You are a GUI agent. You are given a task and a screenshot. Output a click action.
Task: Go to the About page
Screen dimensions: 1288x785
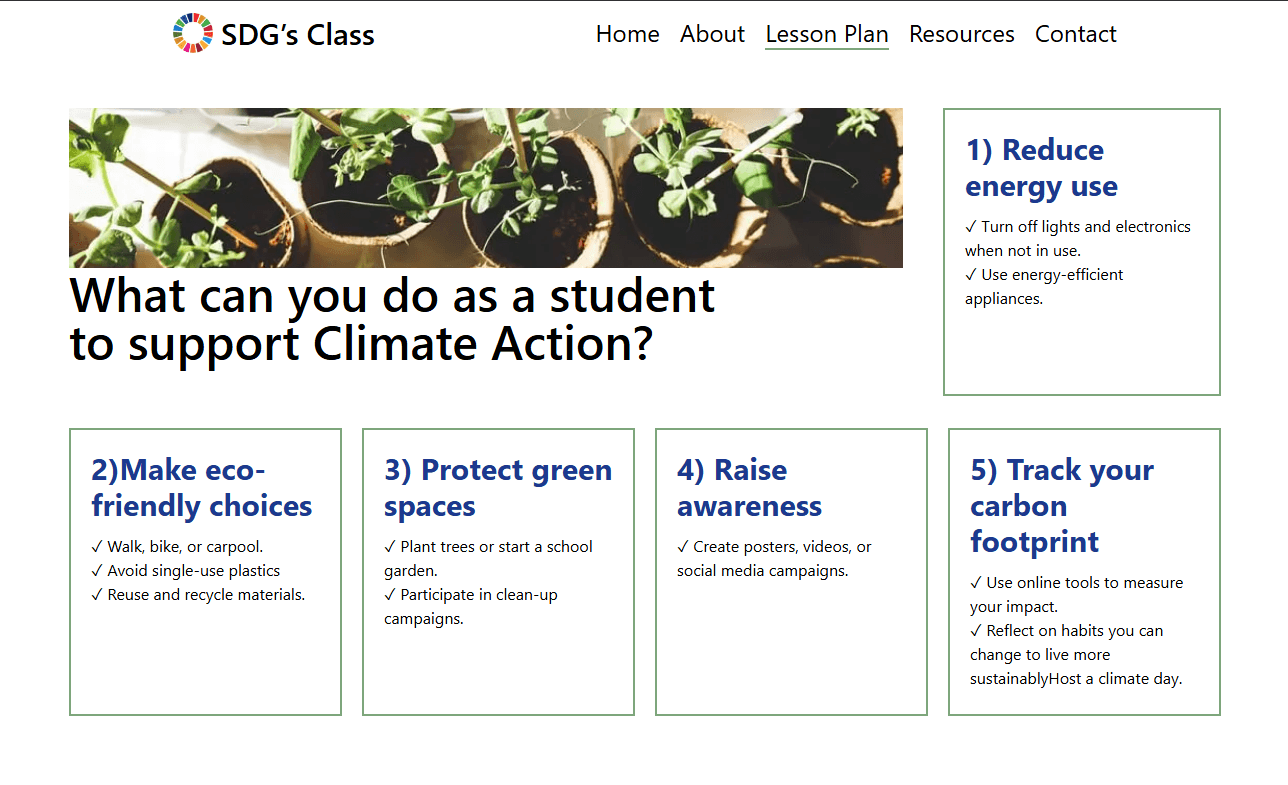712,34
